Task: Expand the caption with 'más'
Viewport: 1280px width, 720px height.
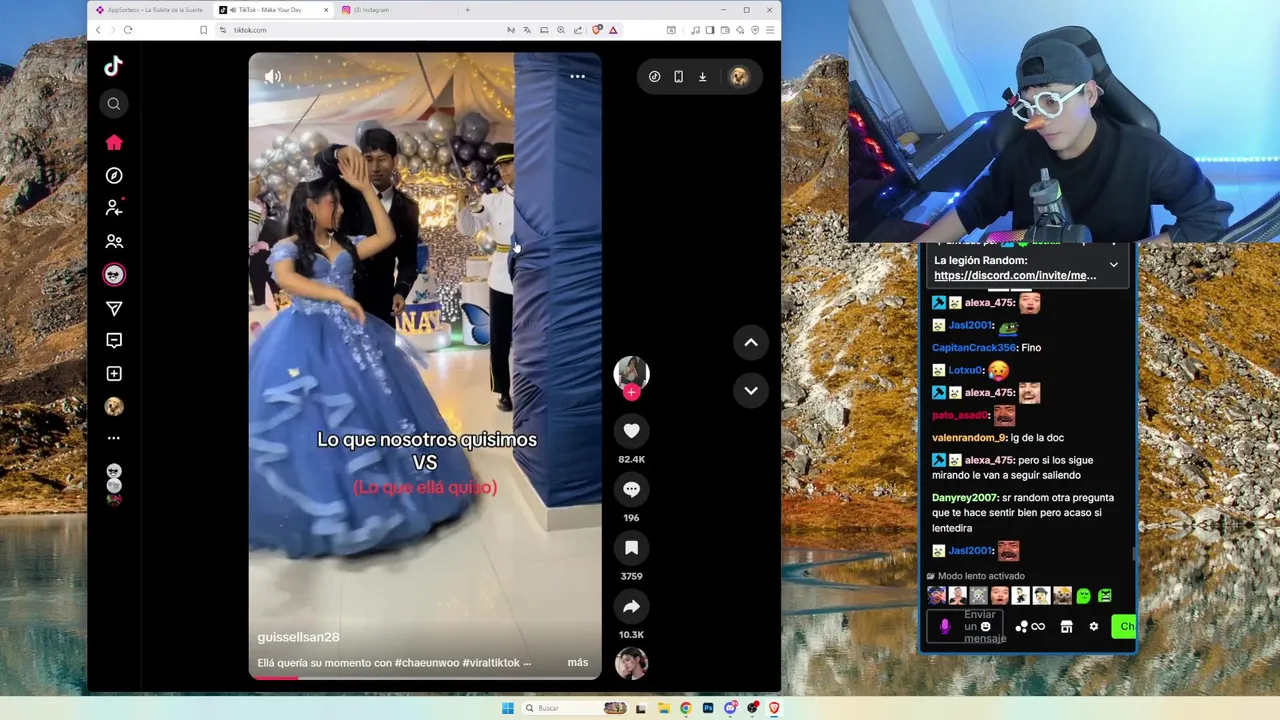Action: click(578, 662)
